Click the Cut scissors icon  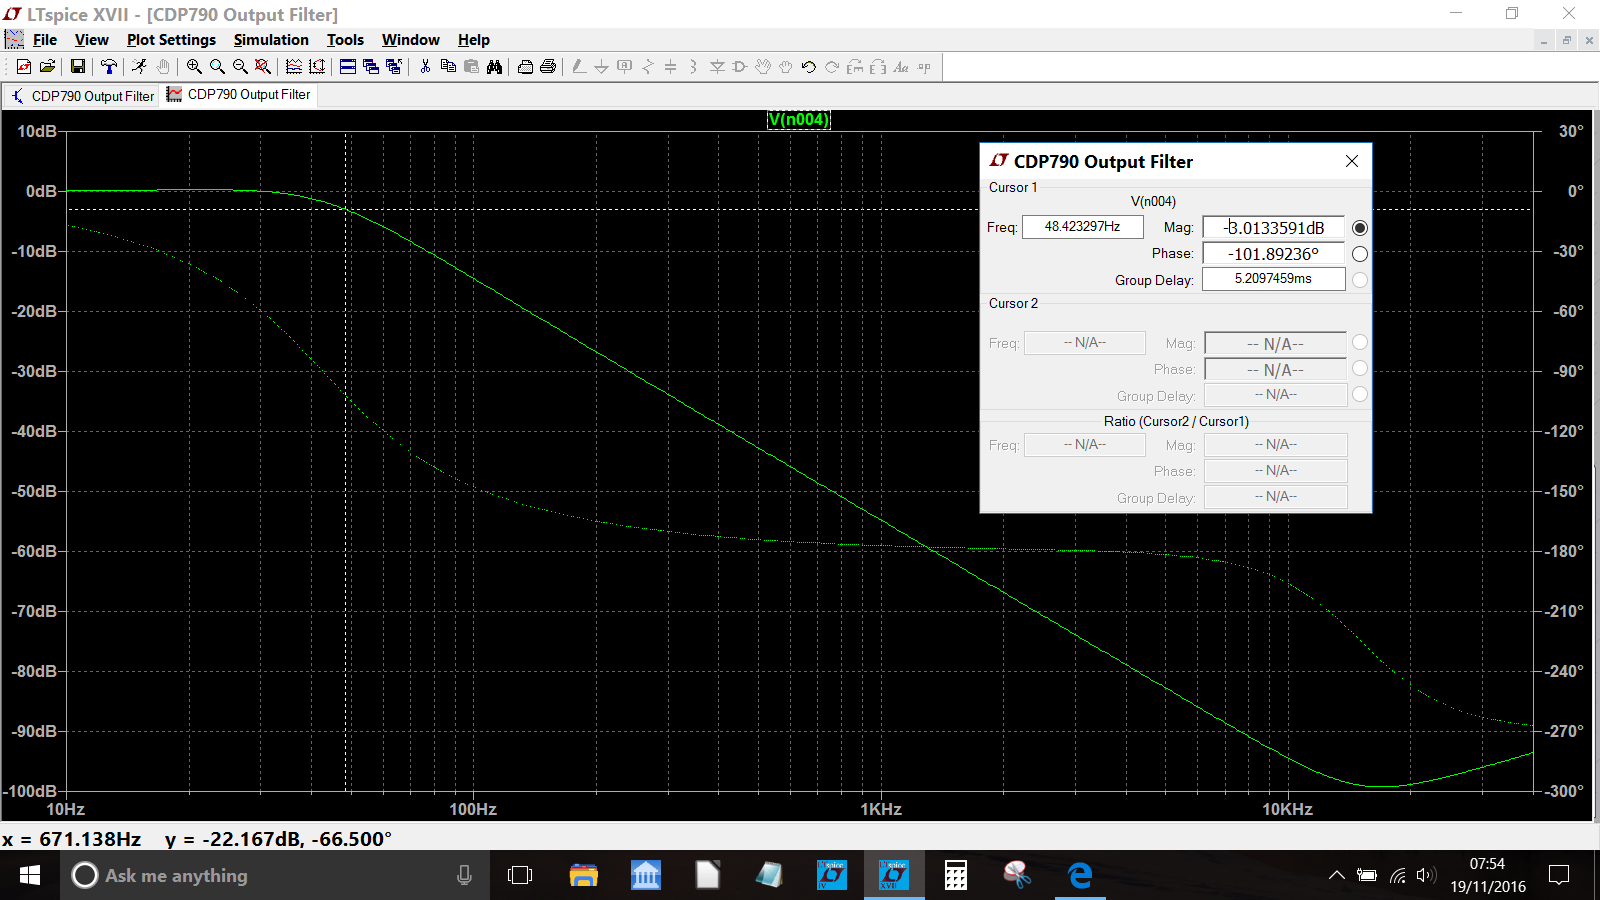tap(425, 67)
